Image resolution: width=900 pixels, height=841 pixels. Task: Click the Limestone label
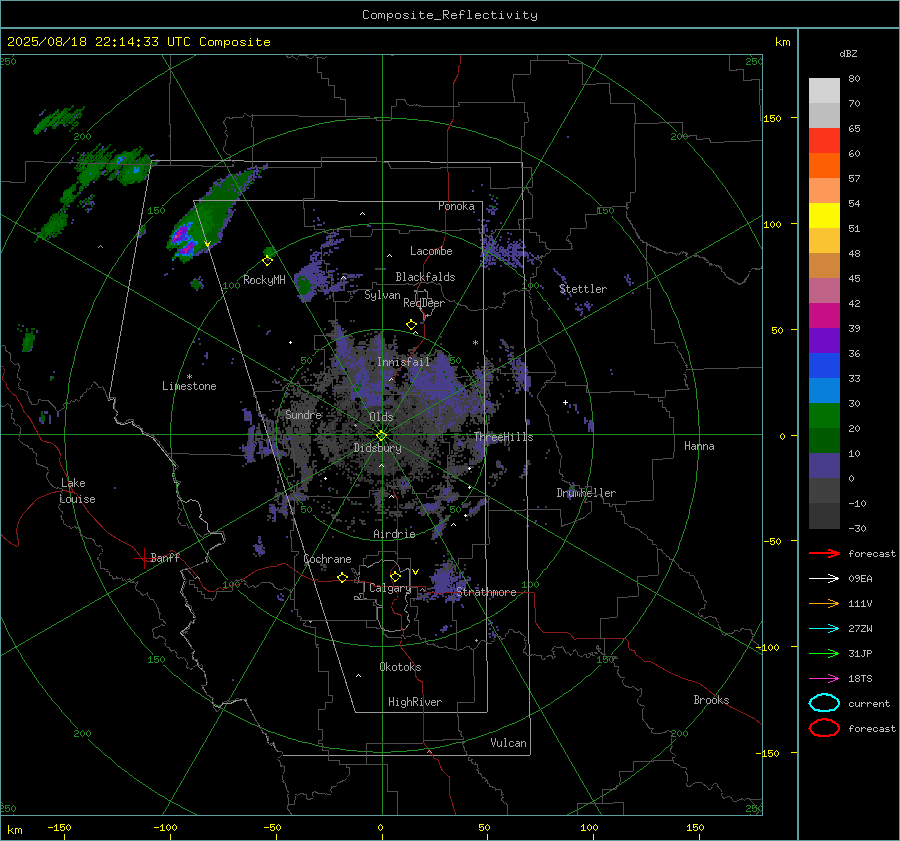point(189,386)
